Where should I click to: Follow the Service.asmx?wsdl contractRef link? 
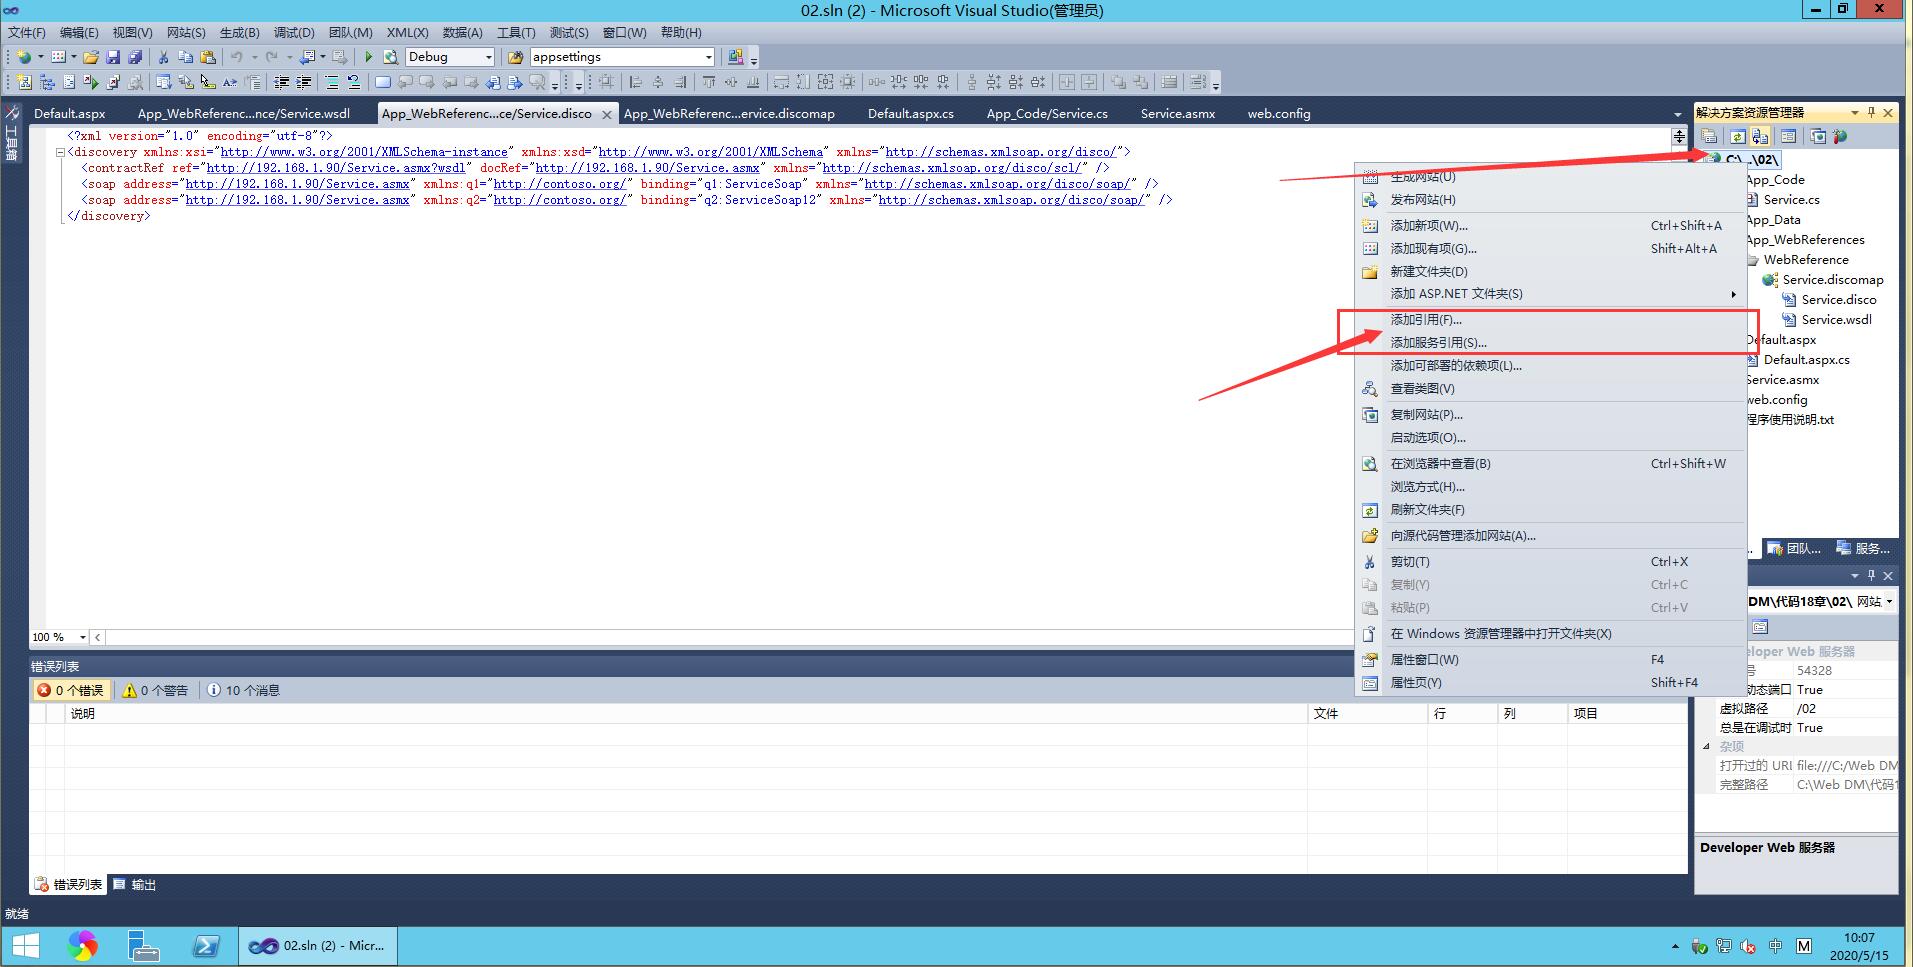[x=336, y=168]
